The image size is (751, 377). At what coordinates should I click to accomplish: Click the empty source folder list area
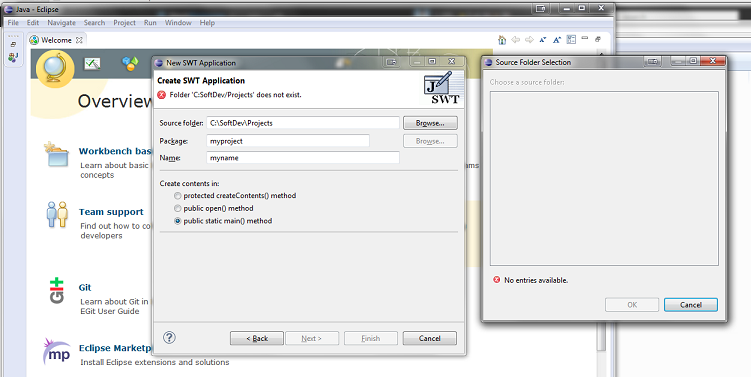point(604,178)
